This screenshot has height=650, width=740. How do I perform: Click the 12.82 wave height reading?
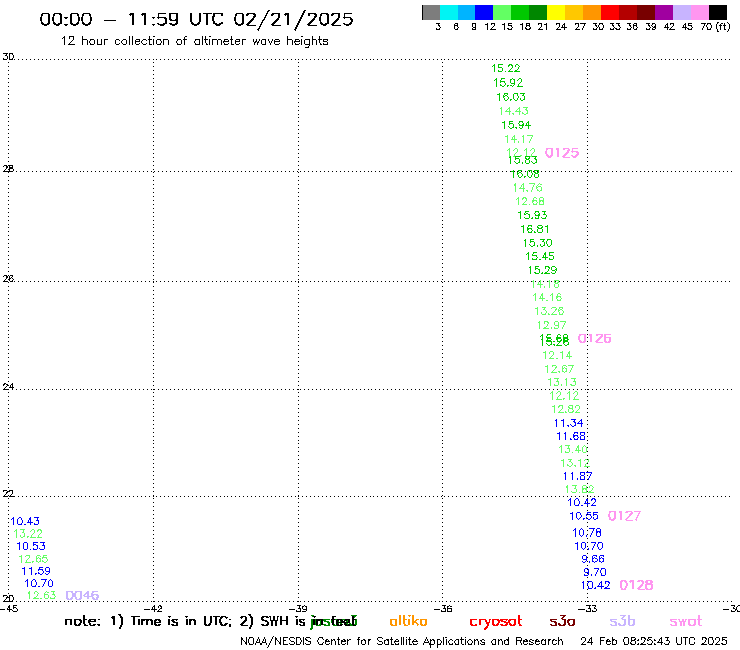566,409
